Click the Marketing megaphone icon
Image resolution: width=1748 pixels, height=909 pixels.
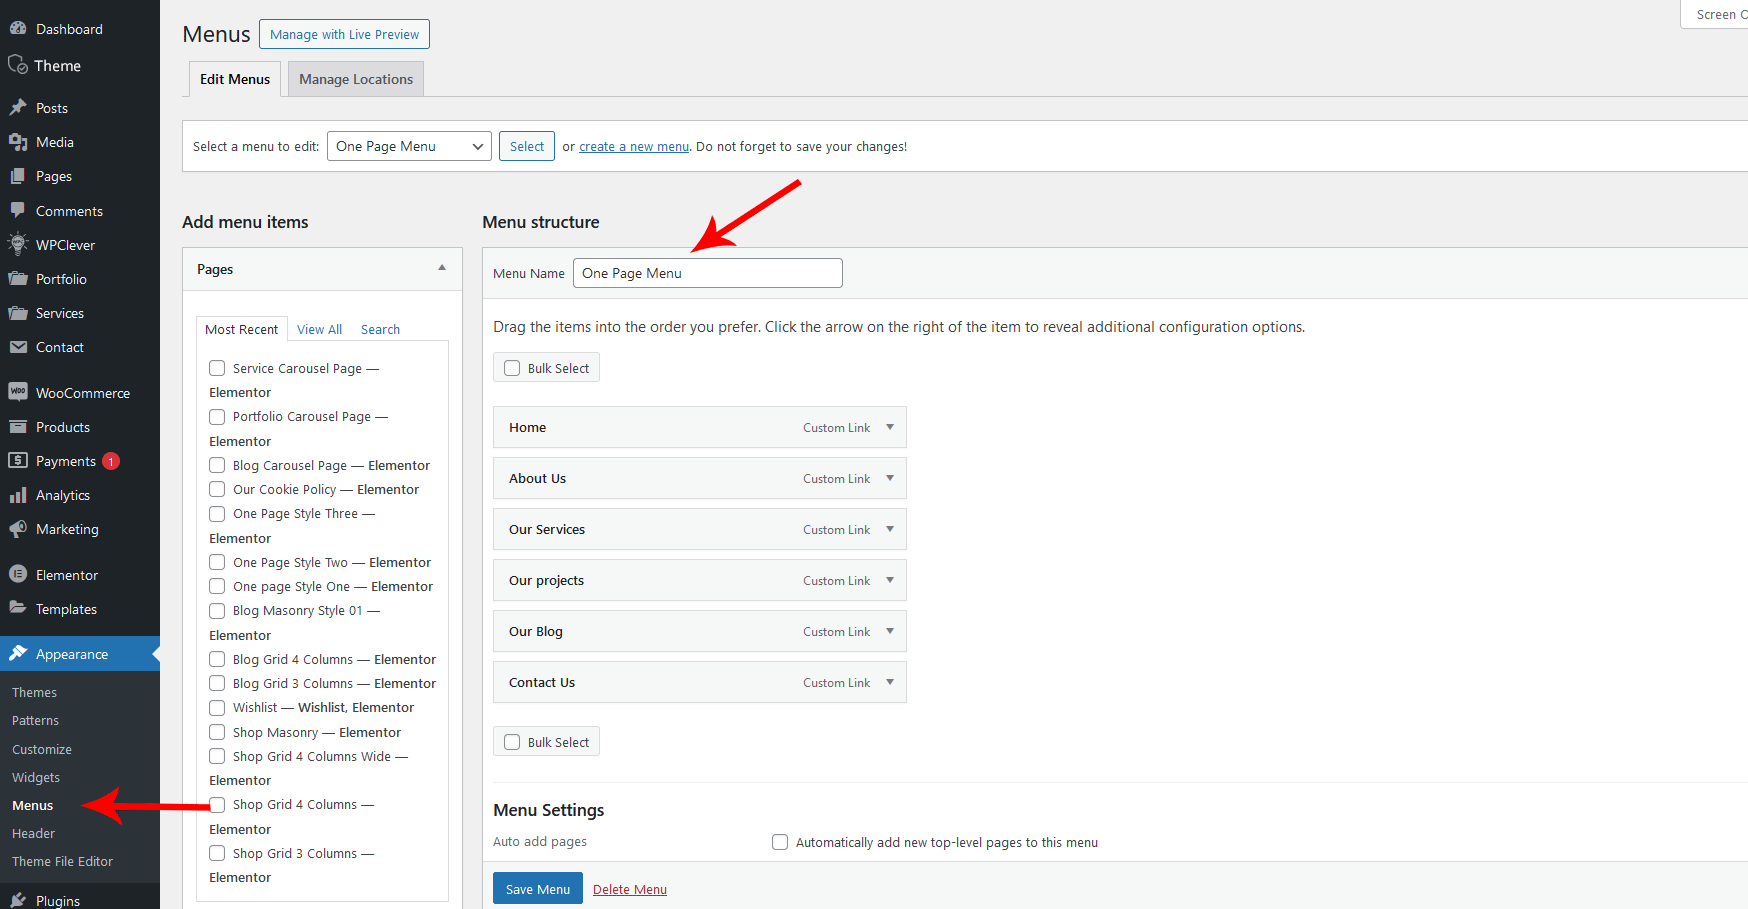18,529
